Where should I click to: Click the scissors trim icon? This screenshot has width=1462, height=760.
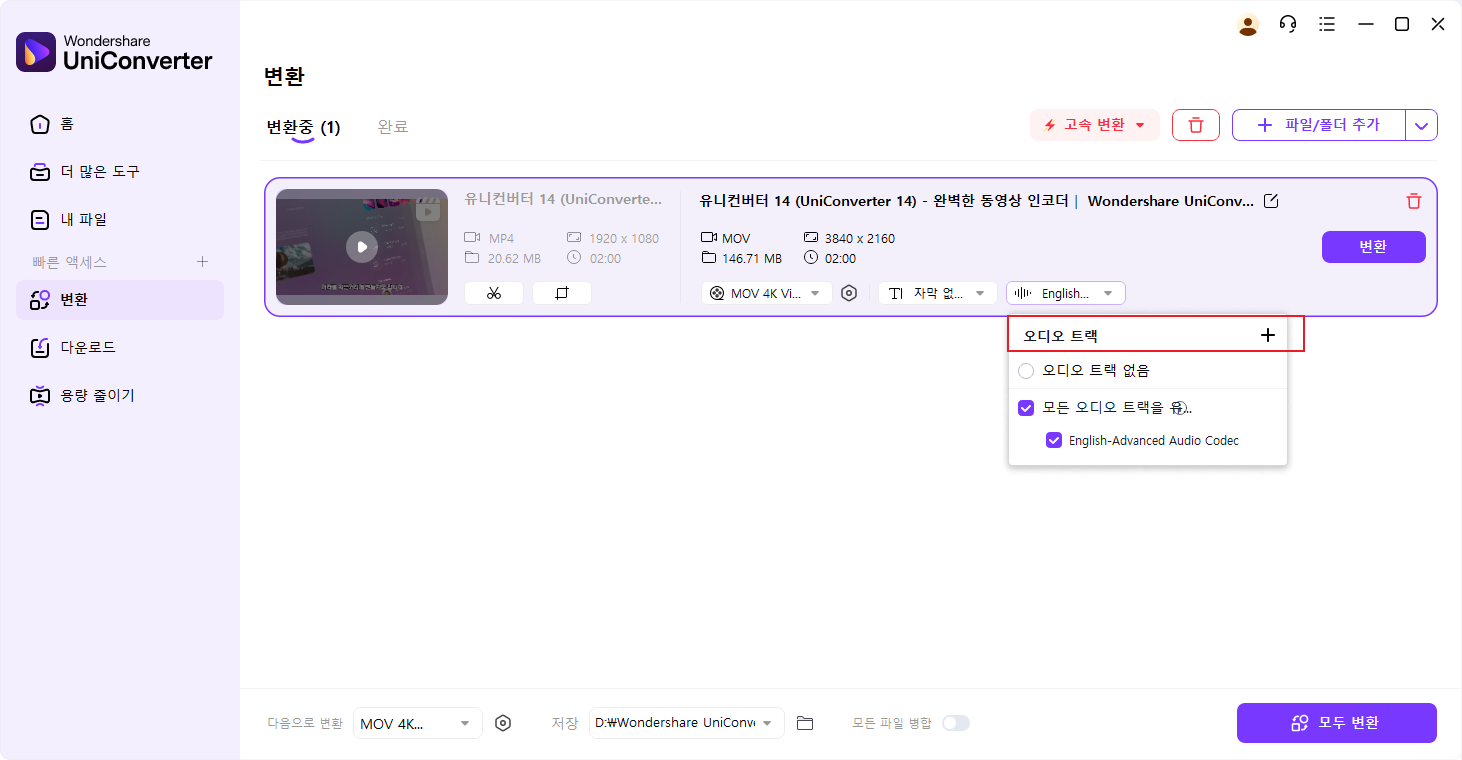493,293
